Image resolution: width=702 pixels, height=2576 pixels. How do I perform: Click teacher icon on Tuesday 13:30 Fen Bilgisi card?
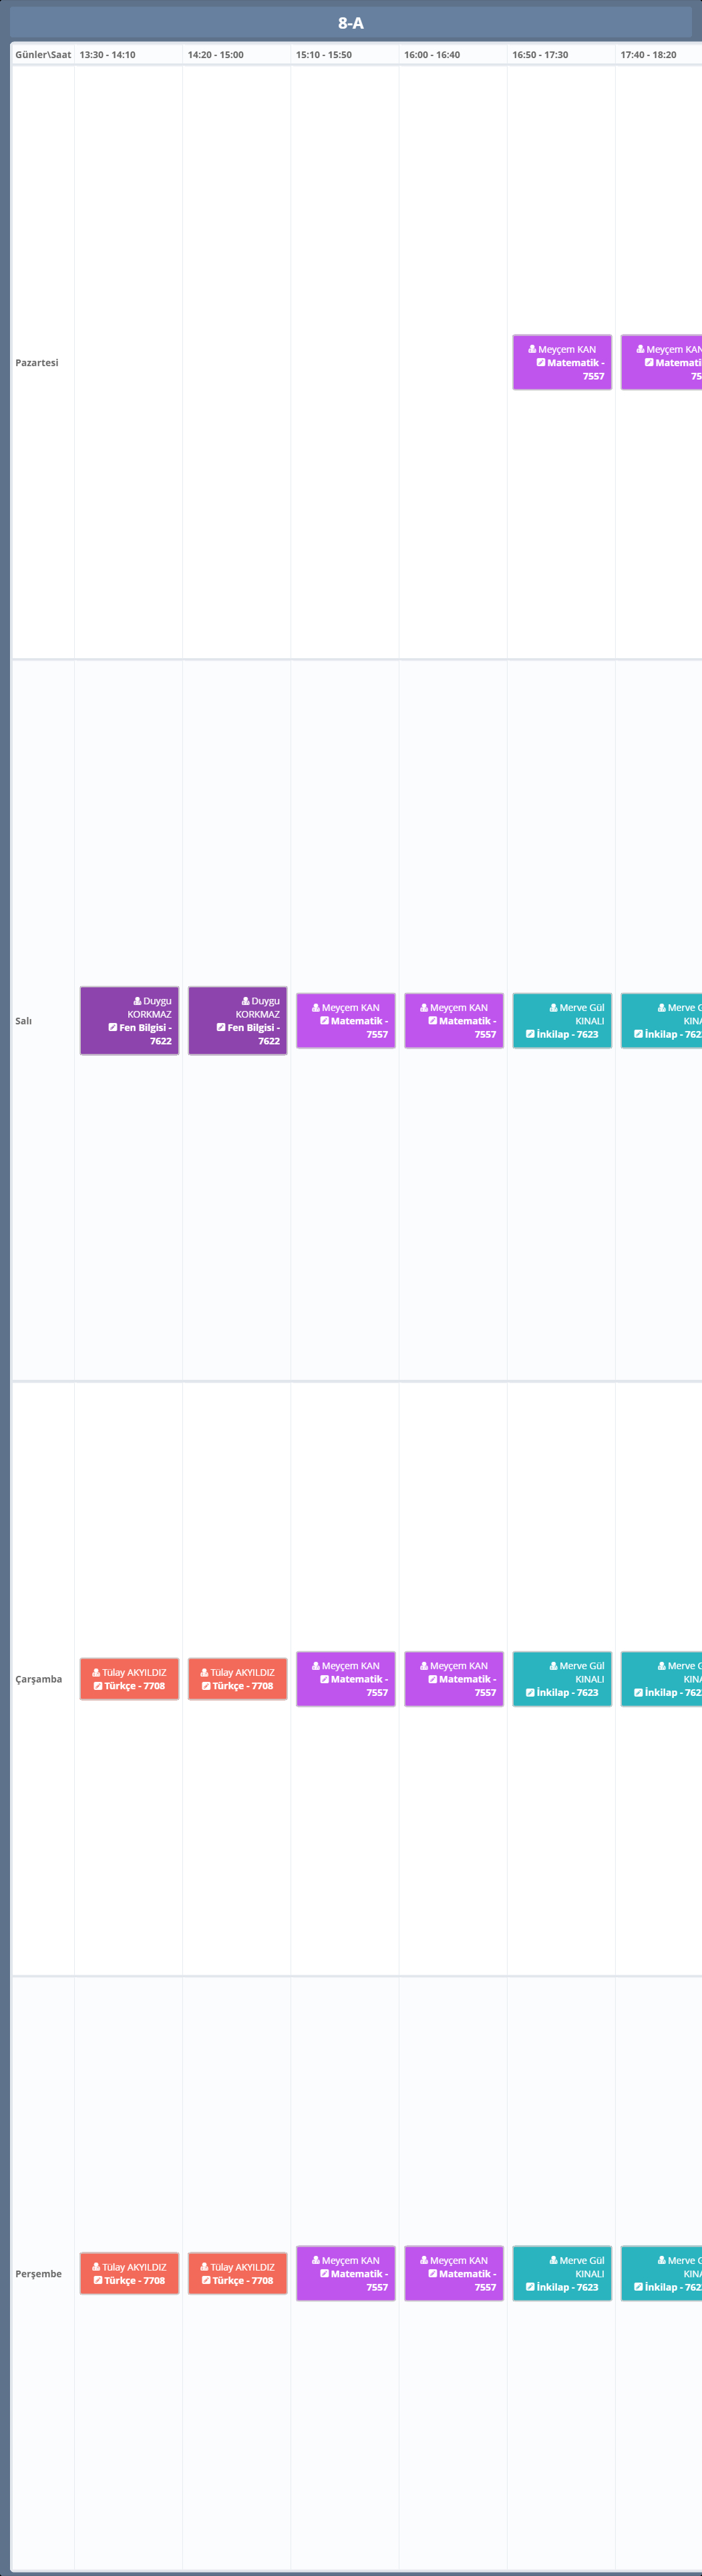point(137,1000)
